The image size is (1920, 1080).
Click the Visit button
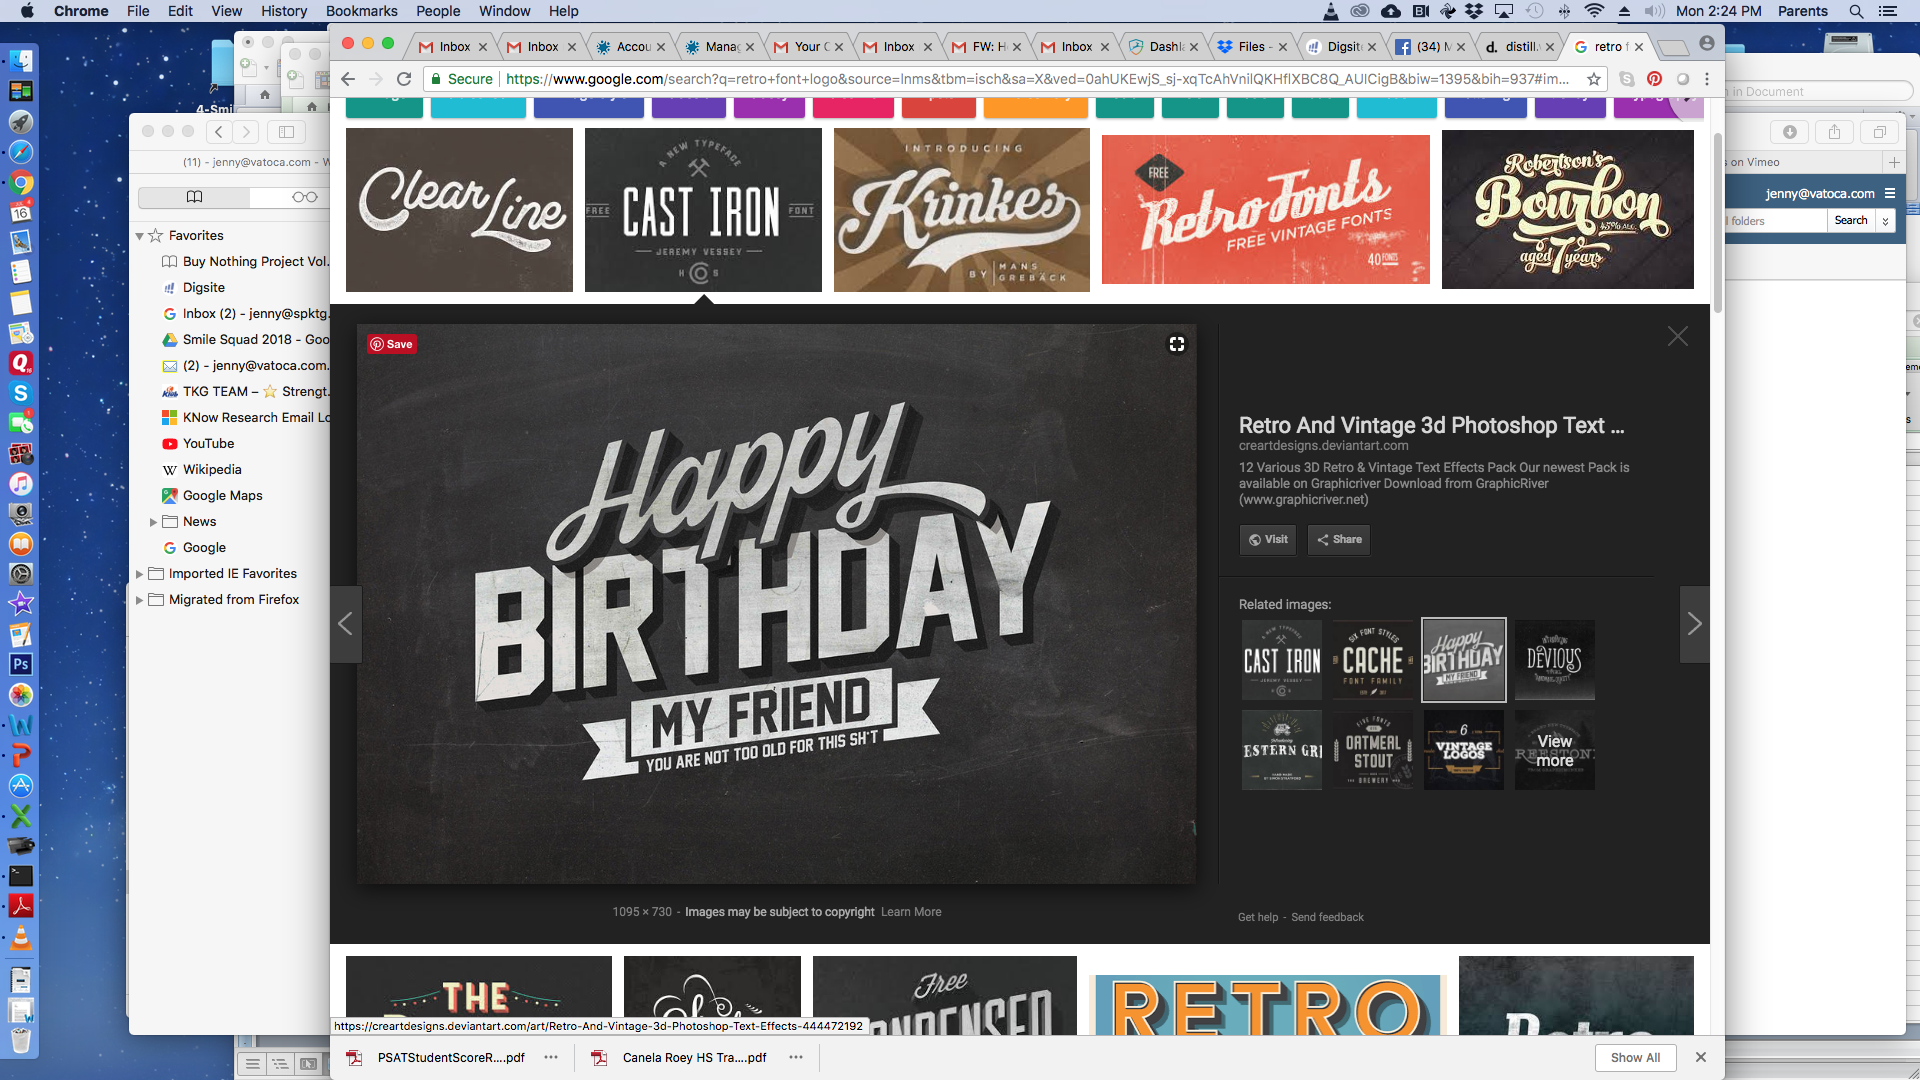pyautogui.click(x=1267, y=539)
